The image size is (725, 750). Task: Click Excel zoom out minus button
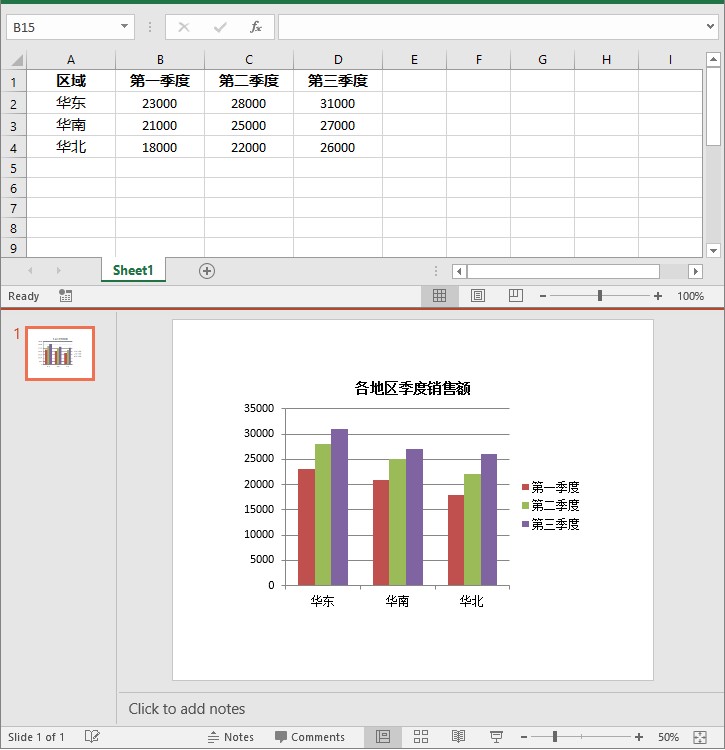(x=542, y=296)
